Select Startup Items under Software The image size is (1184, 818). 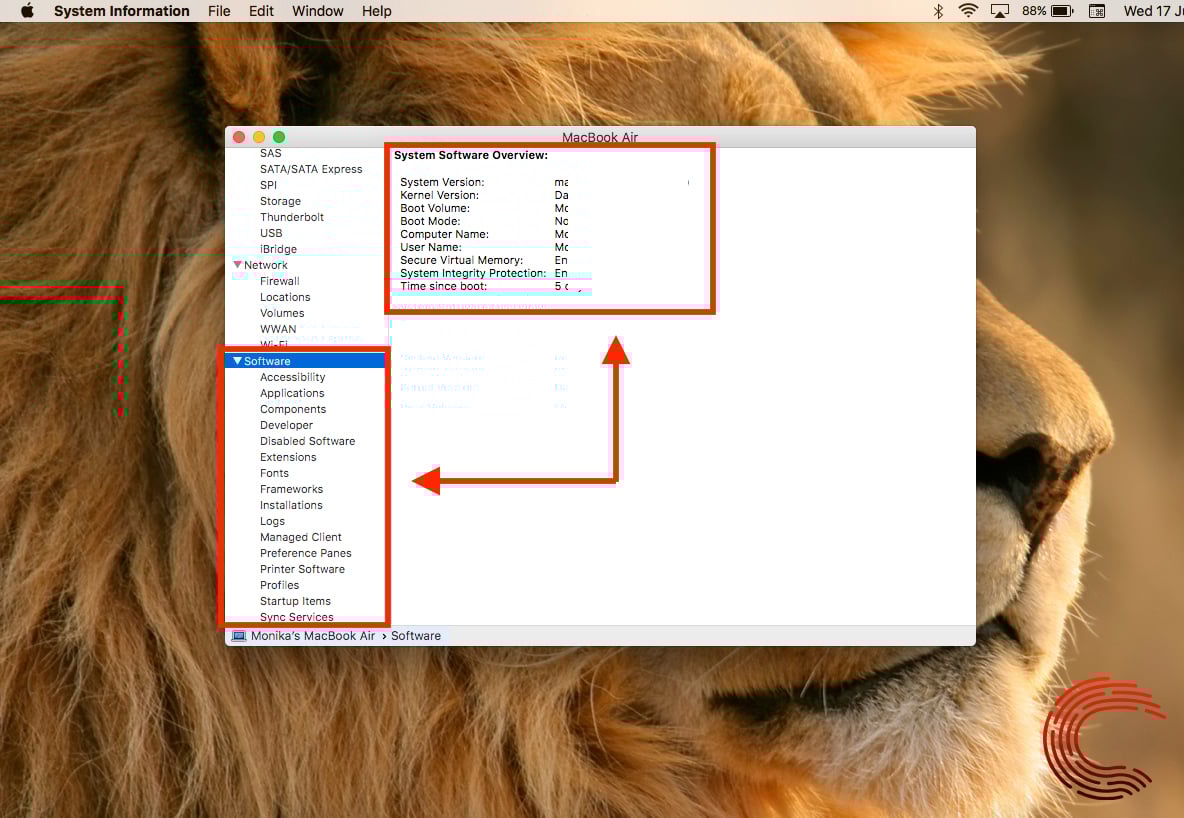point(295,601)
